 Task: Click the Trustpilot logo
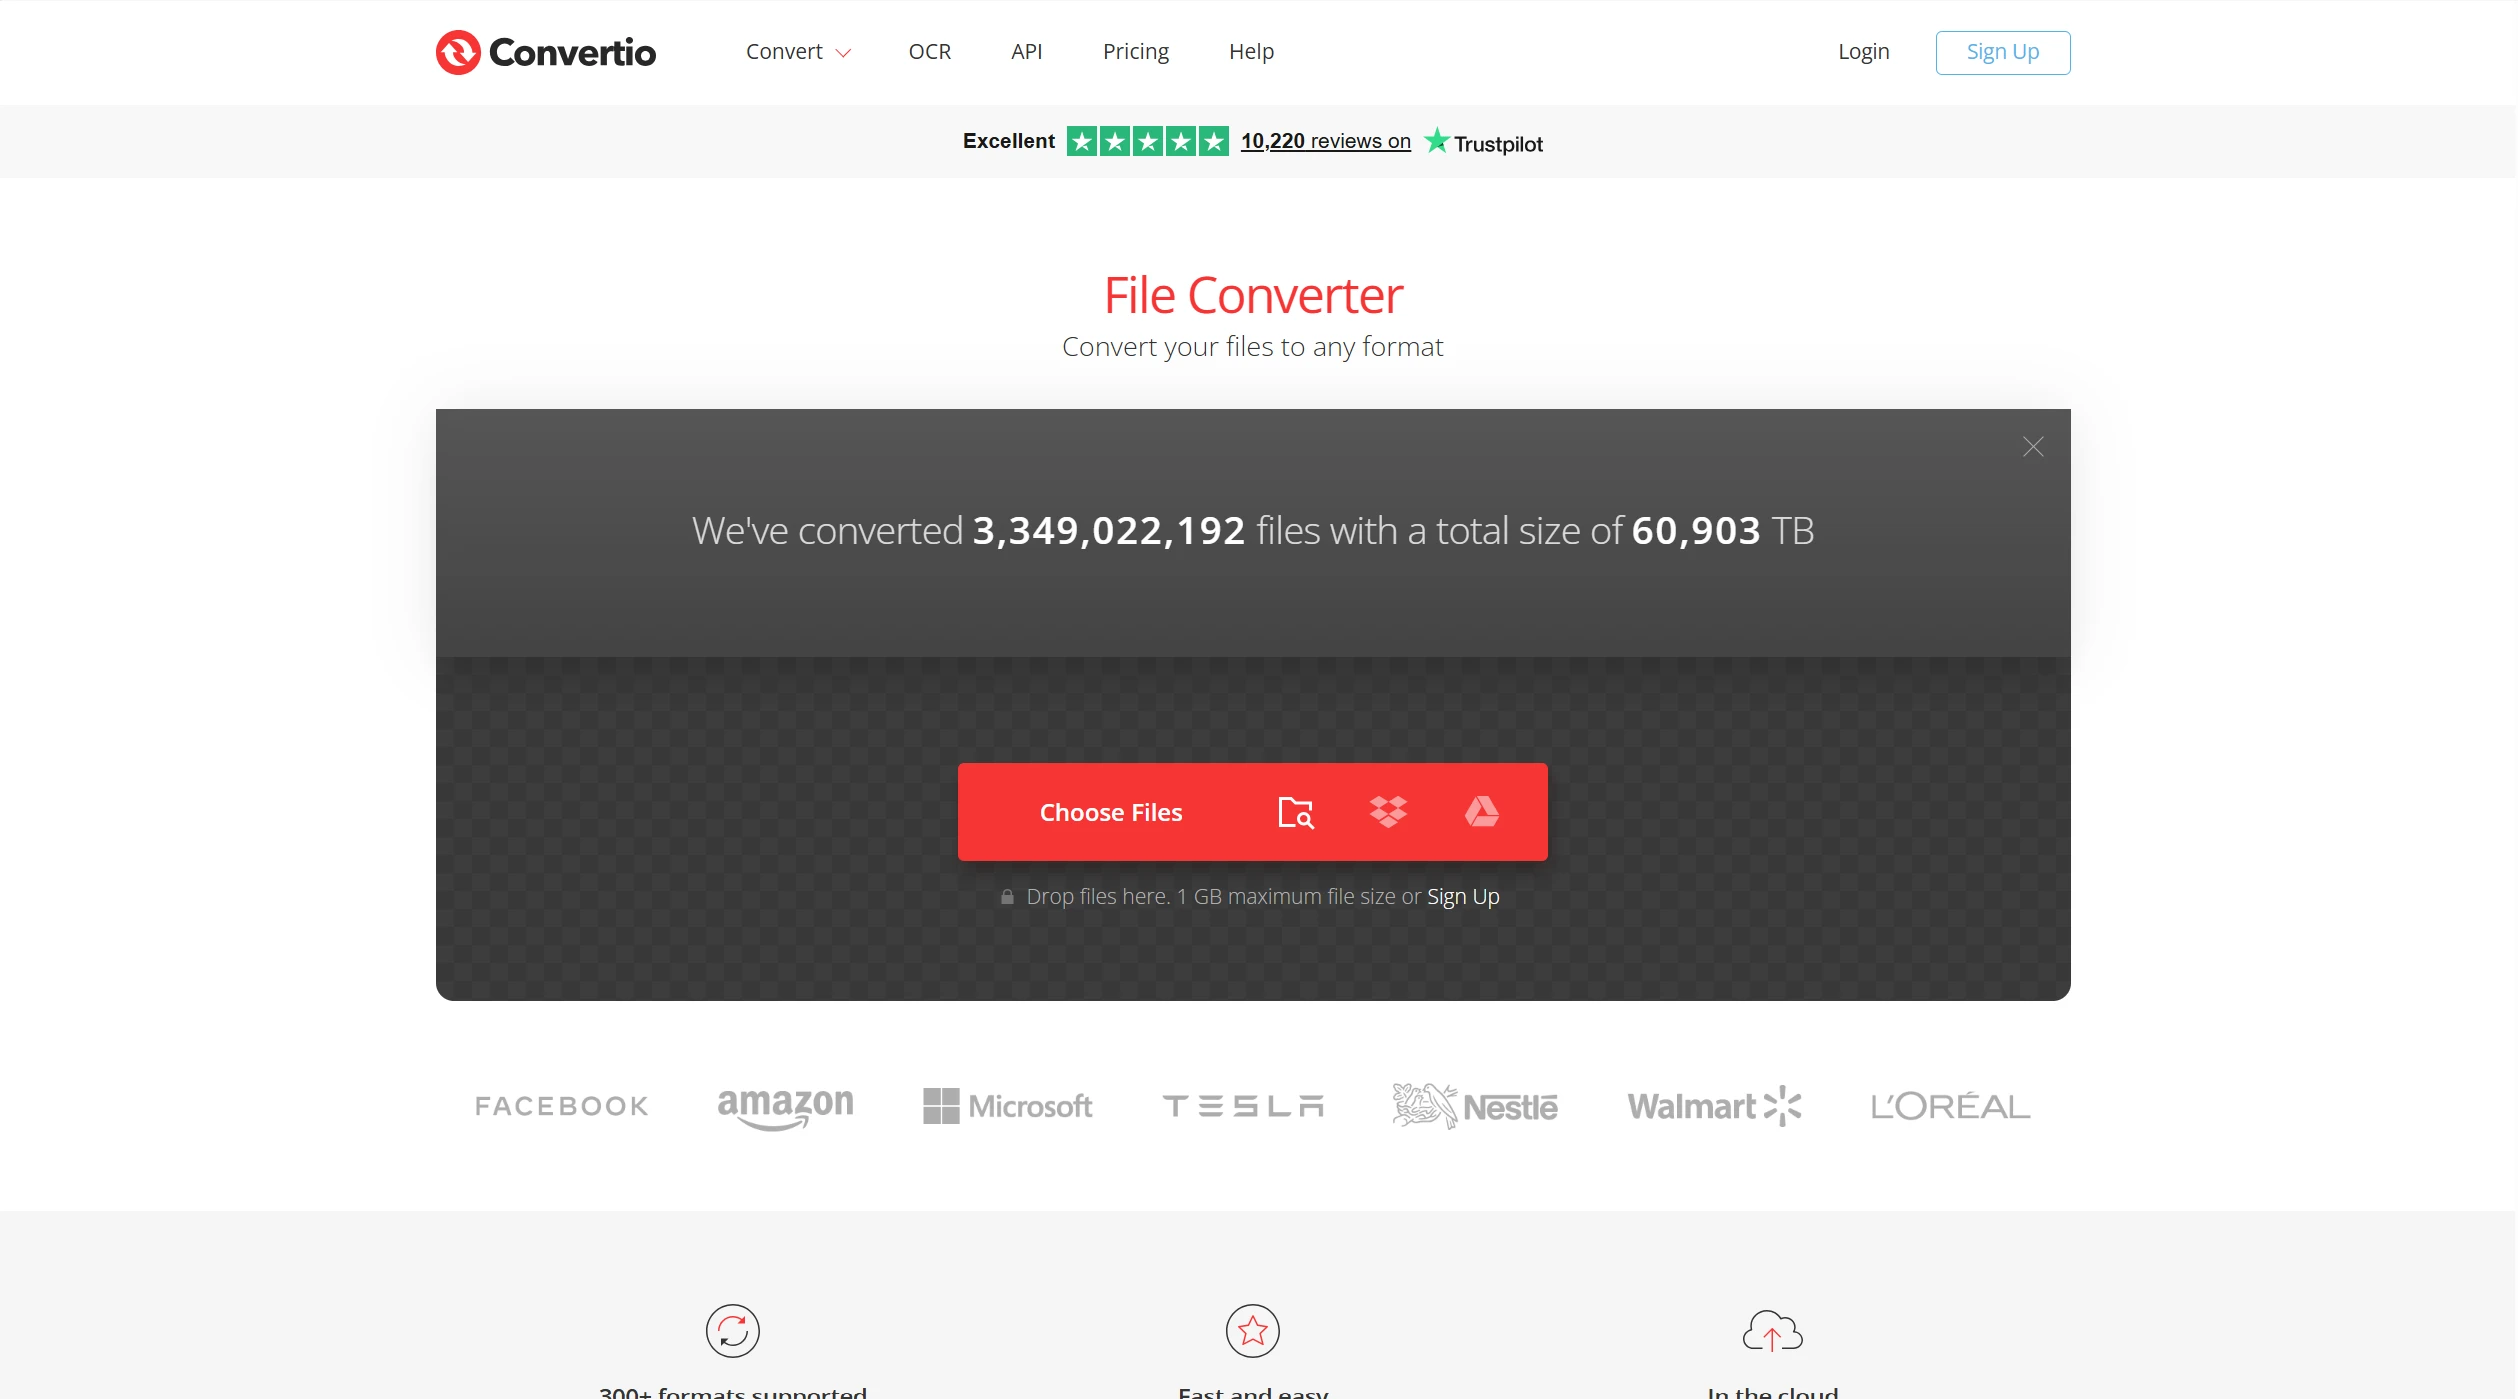(x=1484, y=141)
